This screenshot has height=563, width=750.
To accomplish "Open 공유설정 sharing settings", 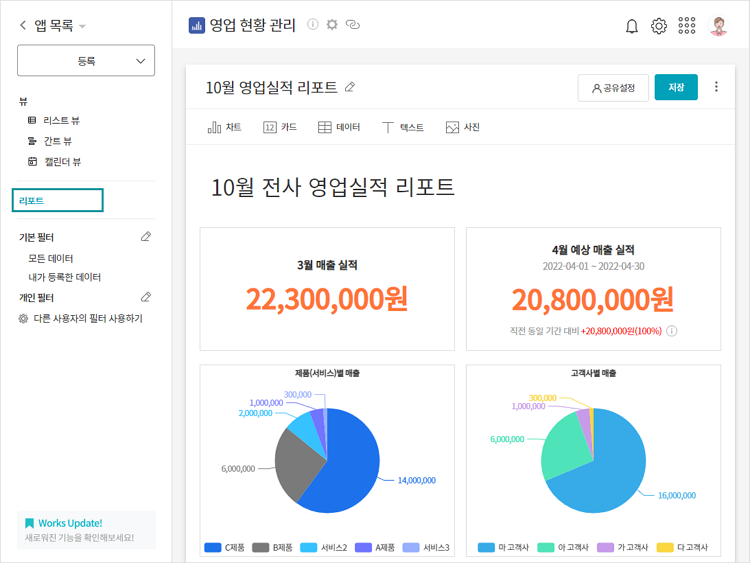I will 613,88.
